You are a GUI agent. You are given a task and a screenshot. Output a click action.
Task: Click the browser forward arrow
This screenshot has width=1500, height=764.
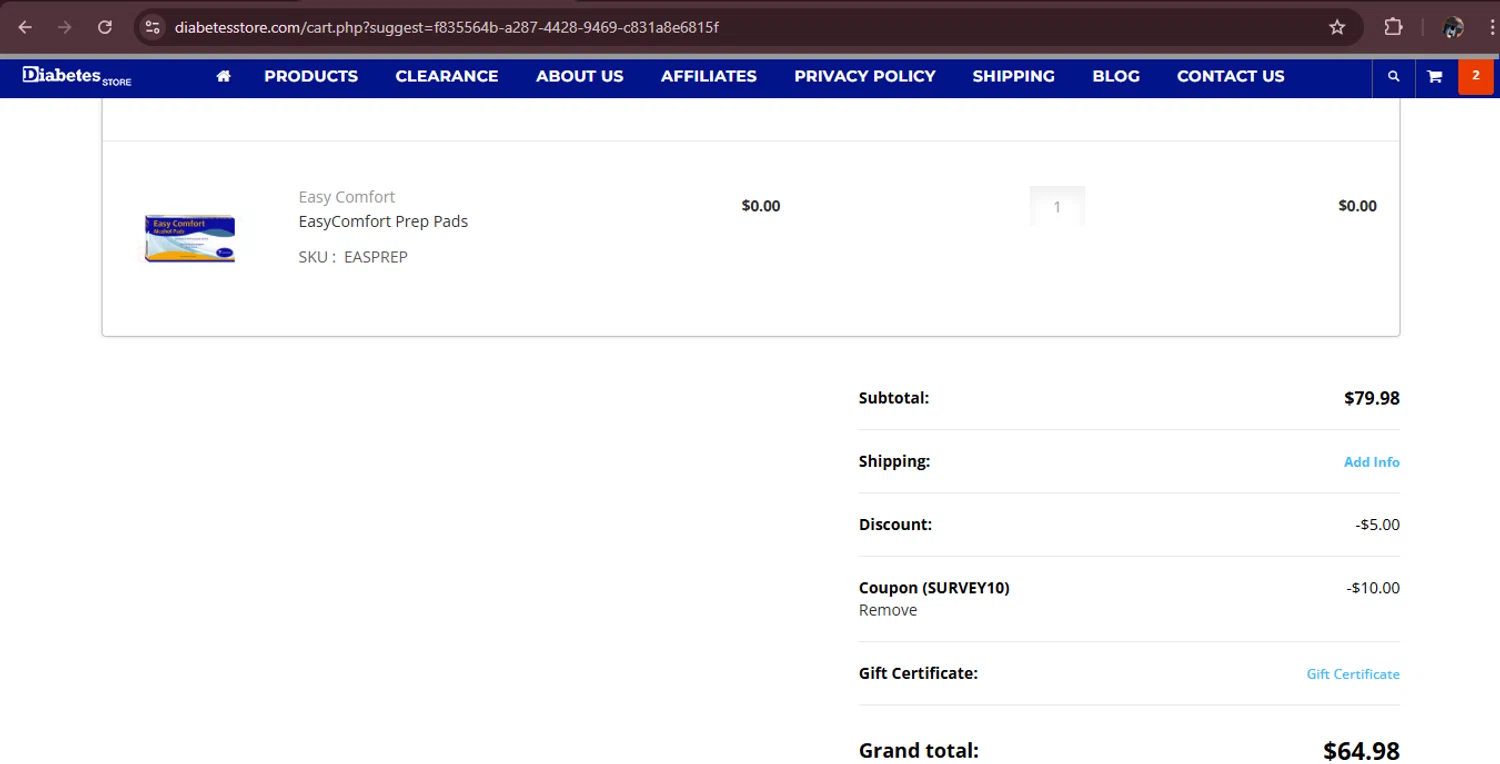(65, 27)
